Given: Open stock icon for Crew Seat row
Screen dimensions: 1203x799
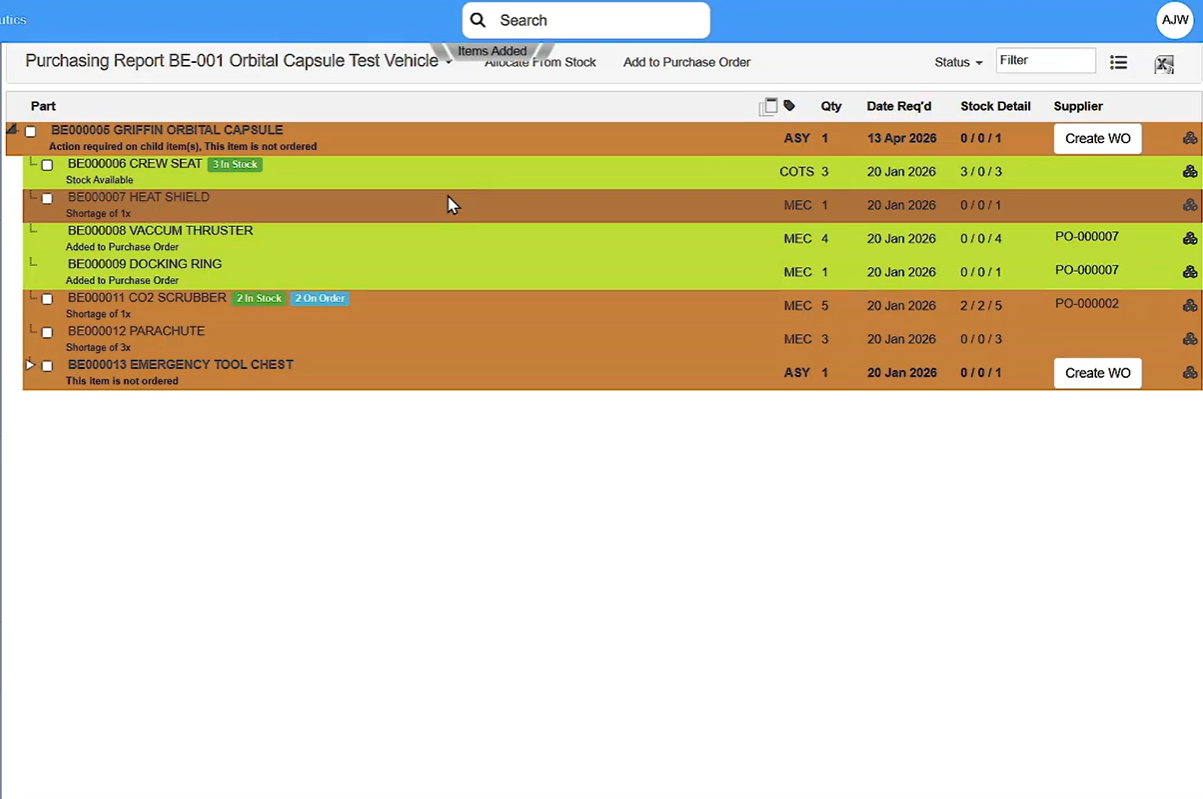Looking at the screenshot, I should coord(1190,172).
